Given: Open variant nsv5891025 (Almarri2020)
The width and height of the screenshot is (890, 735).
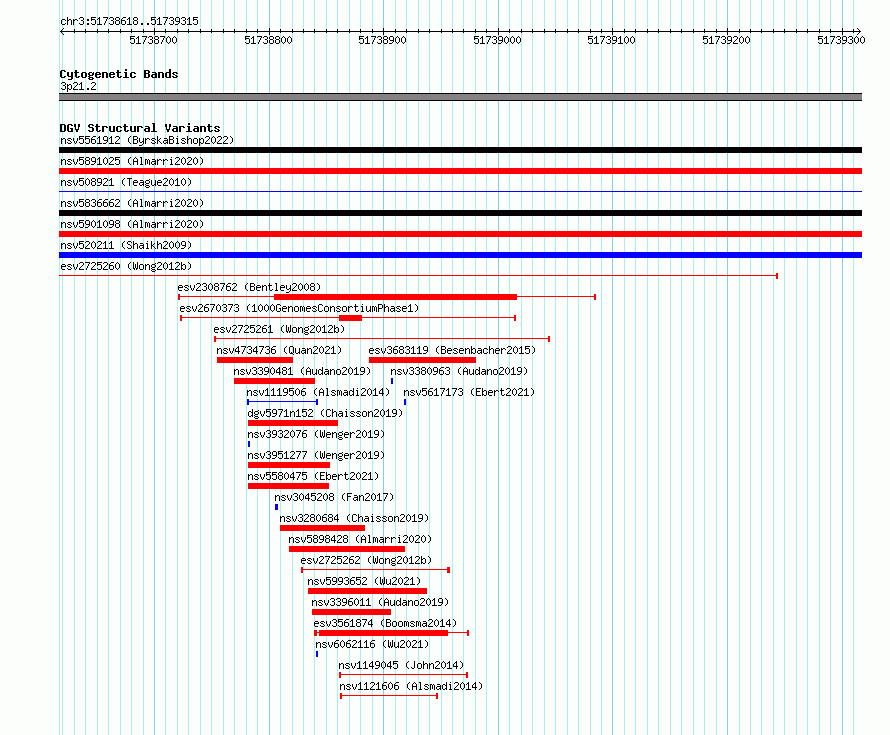Looking at the screenshot, I should click(132, 161).
